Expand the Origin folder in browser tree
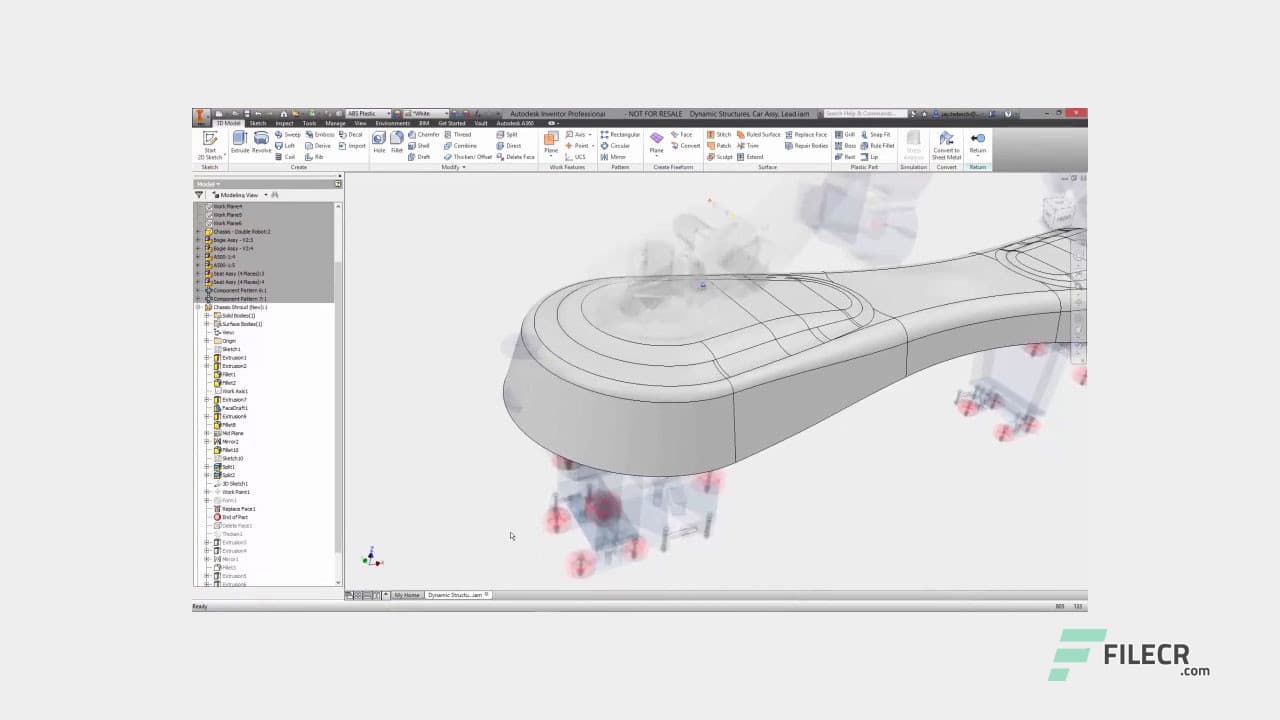 pyautogui.click(x=208, y=340)
